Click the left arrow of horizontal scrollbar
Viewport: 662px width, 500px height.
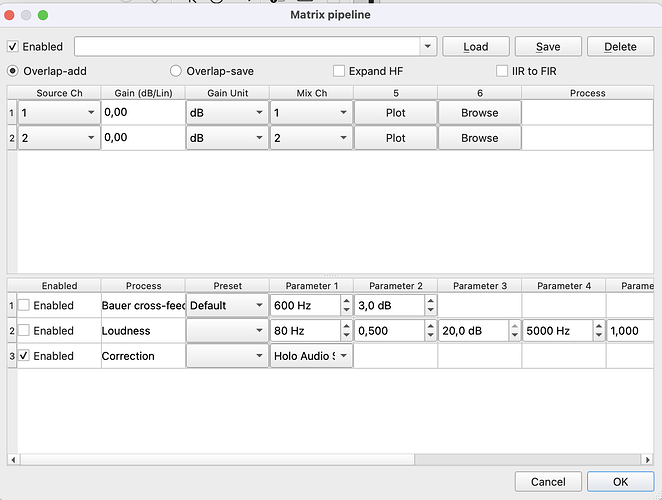point(14,459)
